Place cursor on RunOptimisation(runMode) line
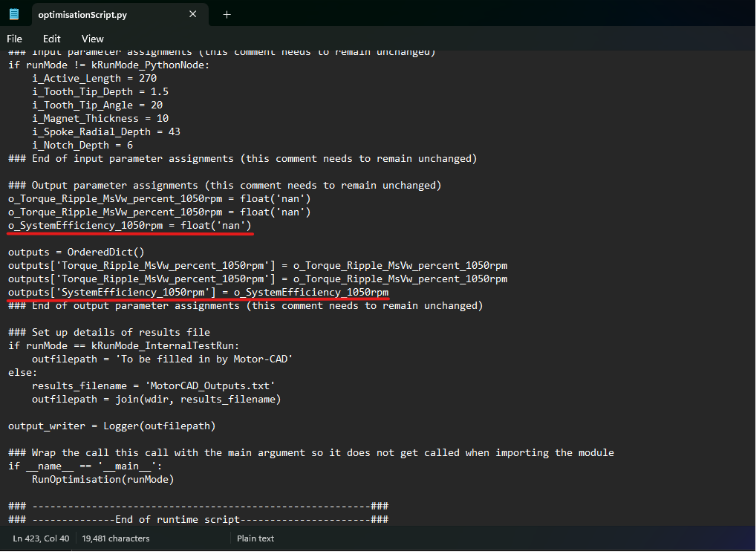This screenshot has height=552, width=756. pyautogui.click(x=101, y=478)
